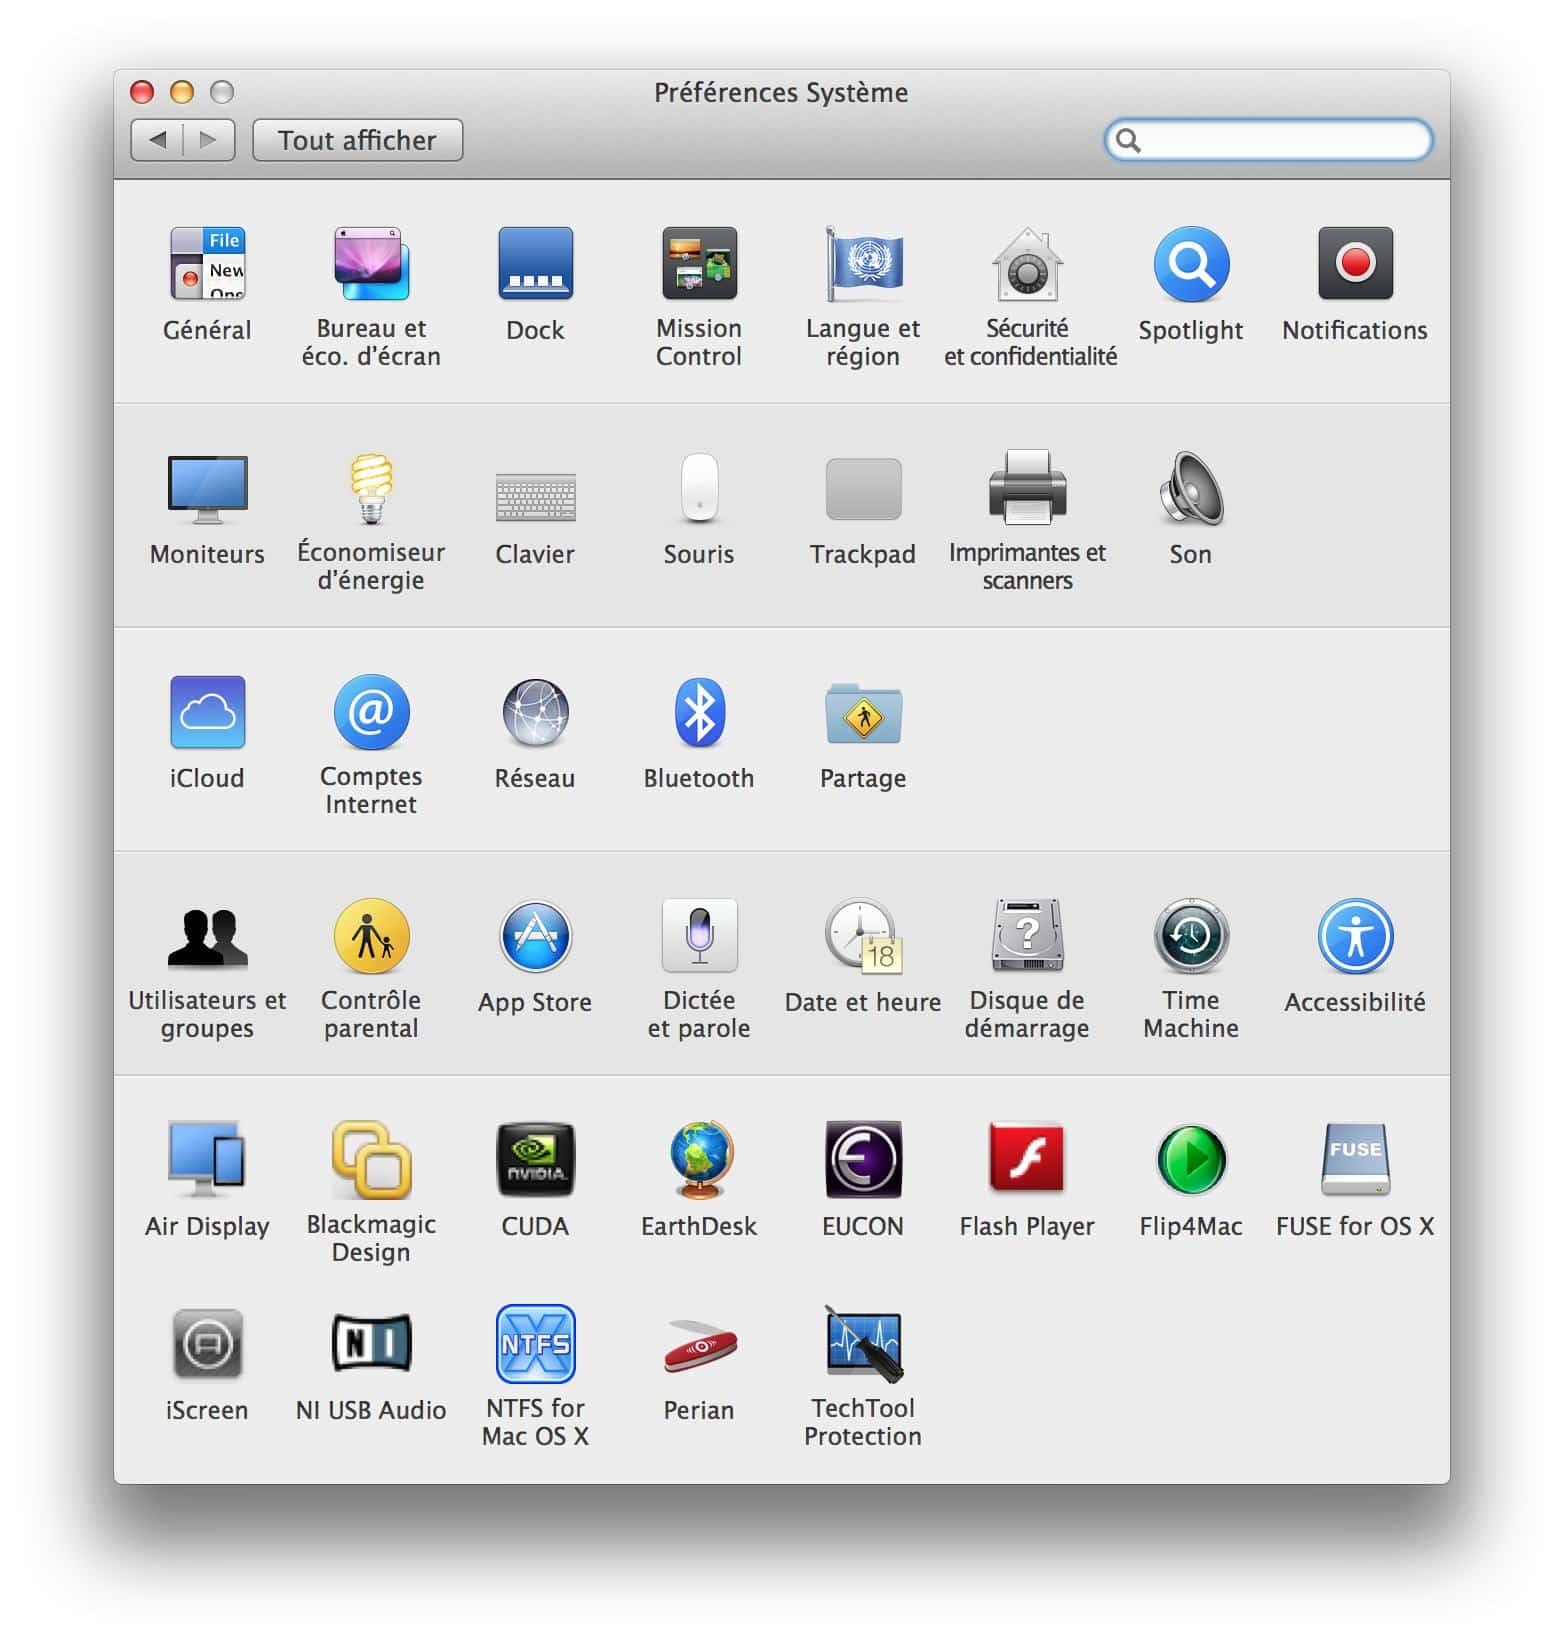
Task: Open Blackmagic Design pane
Action: pos(371,1160)
